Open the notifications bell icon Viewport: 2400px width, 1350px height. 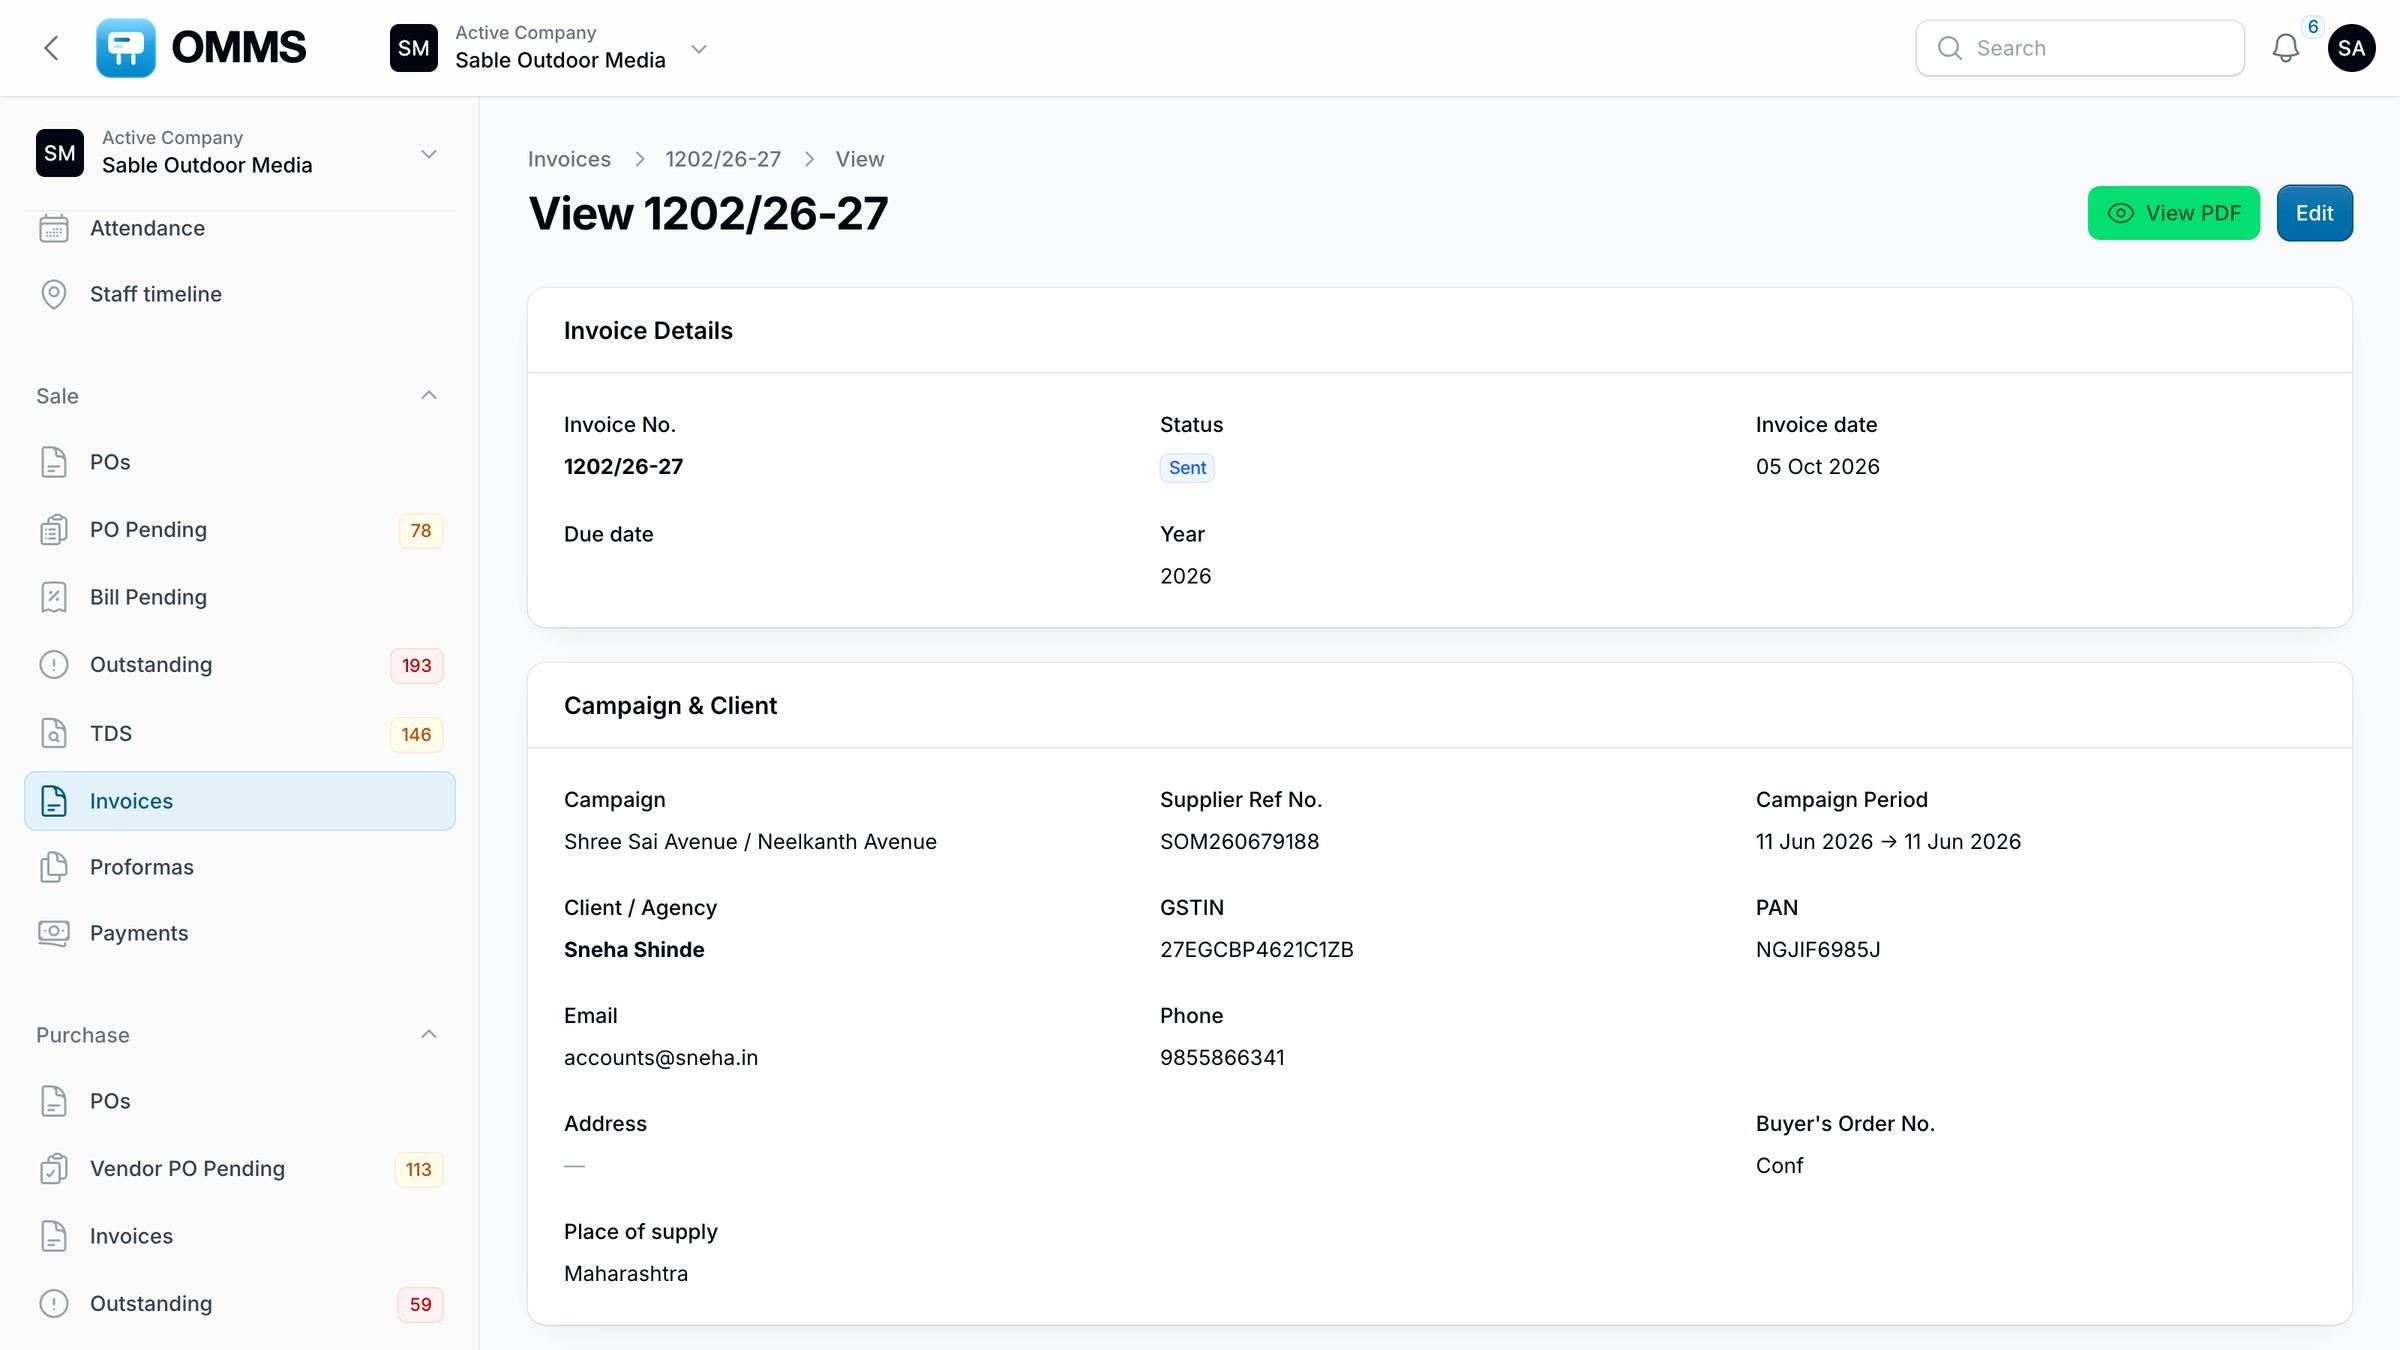[x=2285, y=48]
